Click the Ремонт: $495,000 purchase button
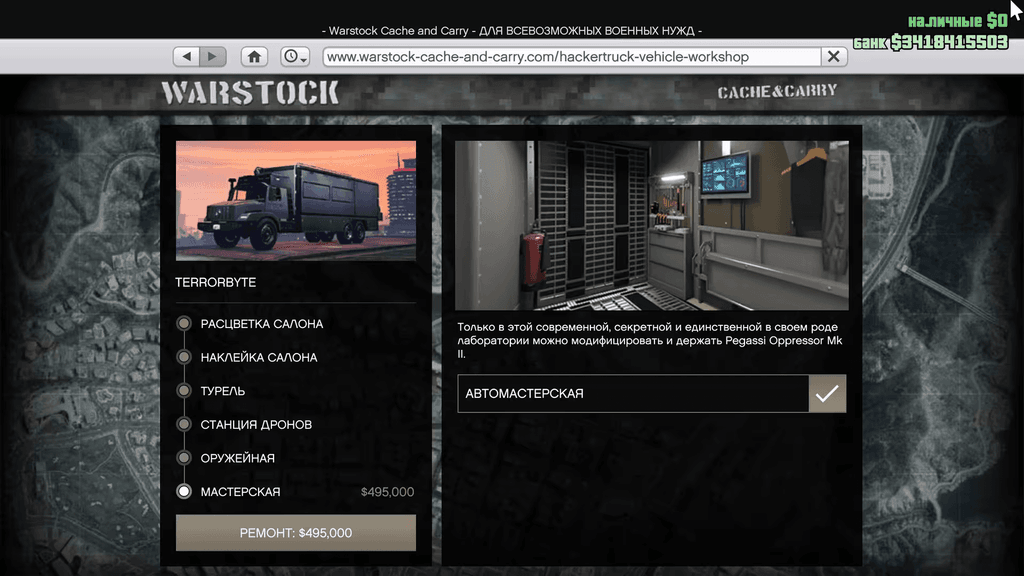The height and width of the screenshot is (576, 1024). pos(296,533)
